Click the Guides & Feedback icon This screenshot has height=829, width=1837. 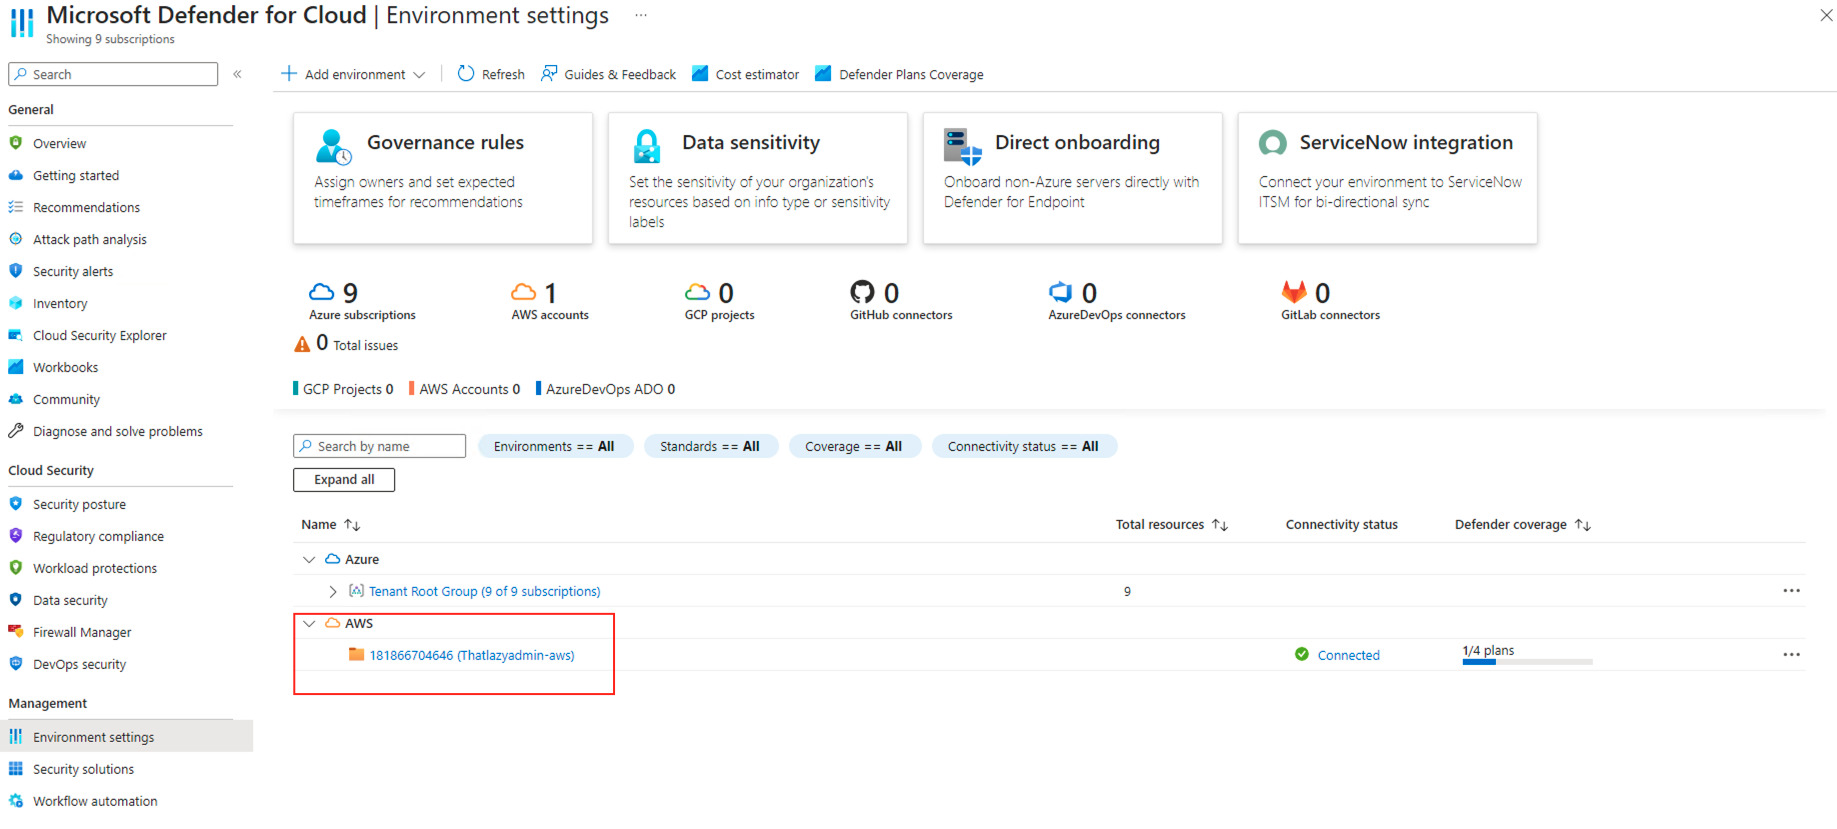(x=549, y=74)
